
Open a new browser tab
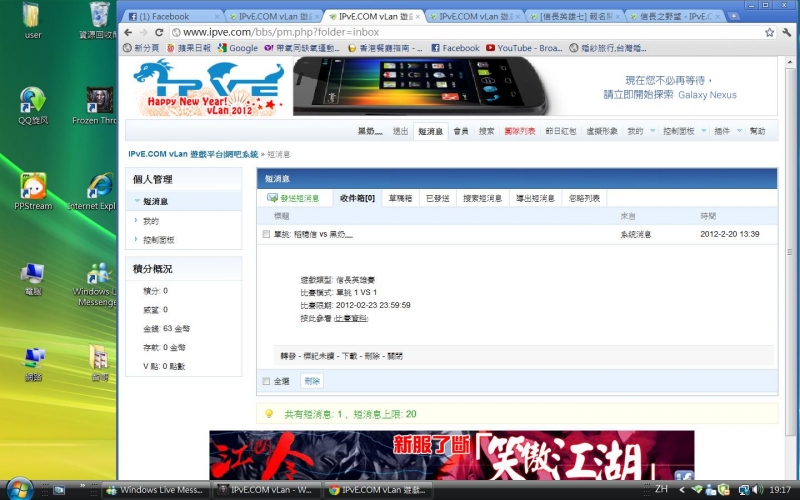(x=733, y=16)
